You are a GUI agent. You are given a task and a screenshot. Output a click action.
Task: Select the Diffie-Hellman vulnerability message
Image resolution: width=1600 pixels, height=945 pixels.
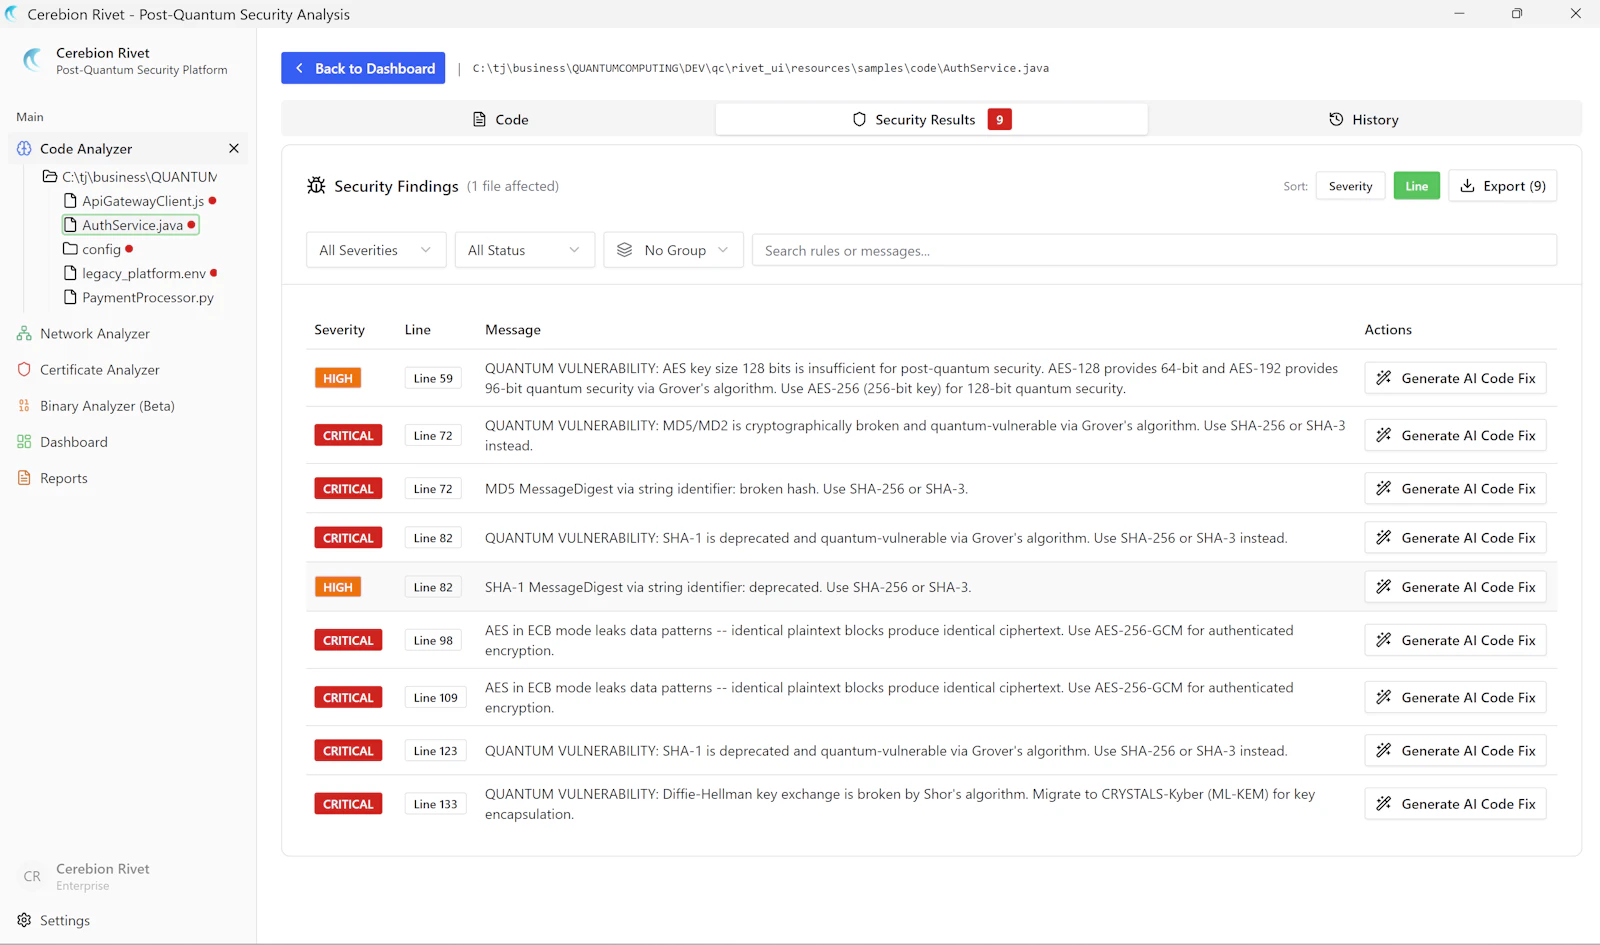(900, 804)
